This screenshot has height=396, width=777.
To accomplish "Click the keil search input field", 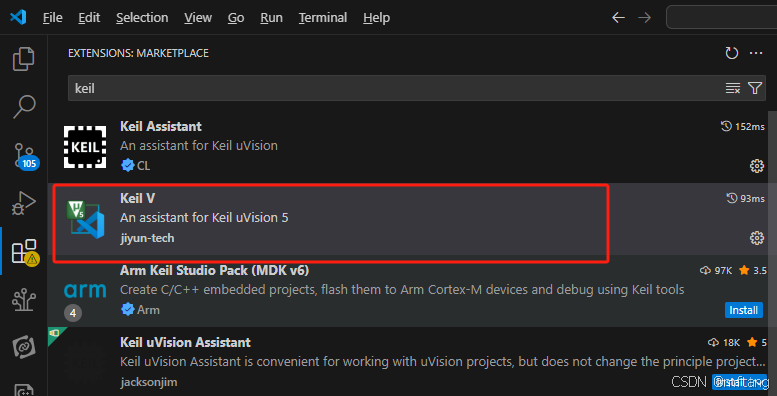I will [396, 88].
